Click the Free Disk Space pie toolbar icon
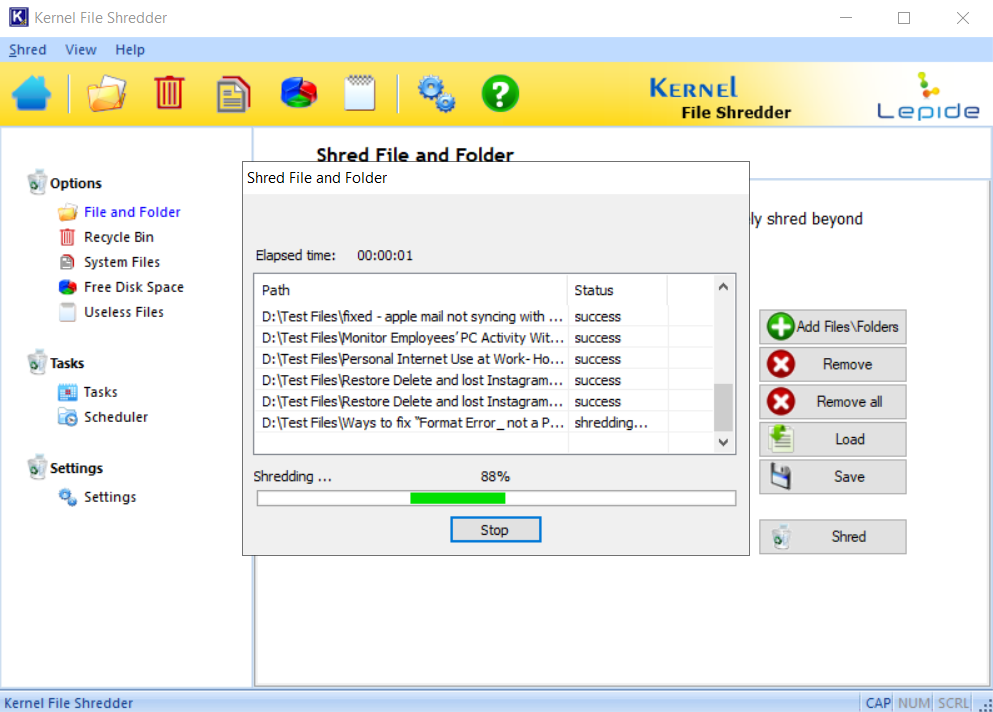 click(299, 93)
